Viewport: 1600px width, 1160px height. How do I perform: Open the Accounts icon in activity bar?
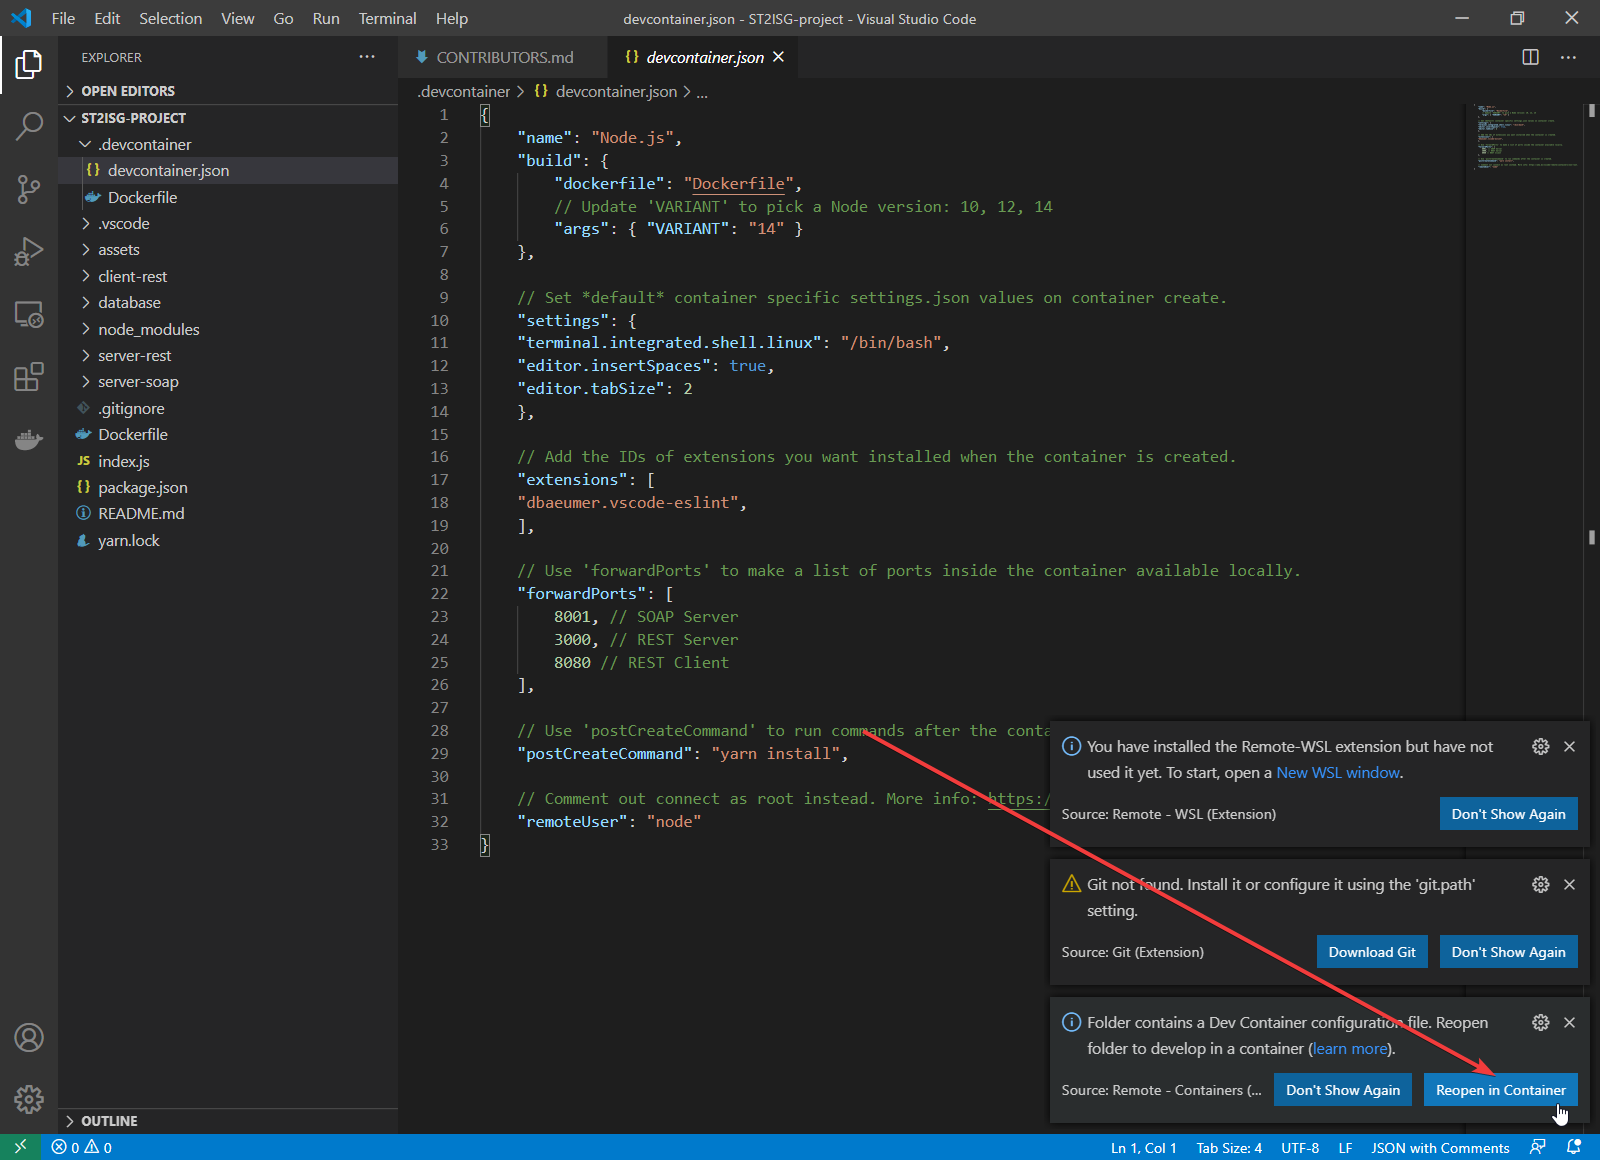point(29,1038)
